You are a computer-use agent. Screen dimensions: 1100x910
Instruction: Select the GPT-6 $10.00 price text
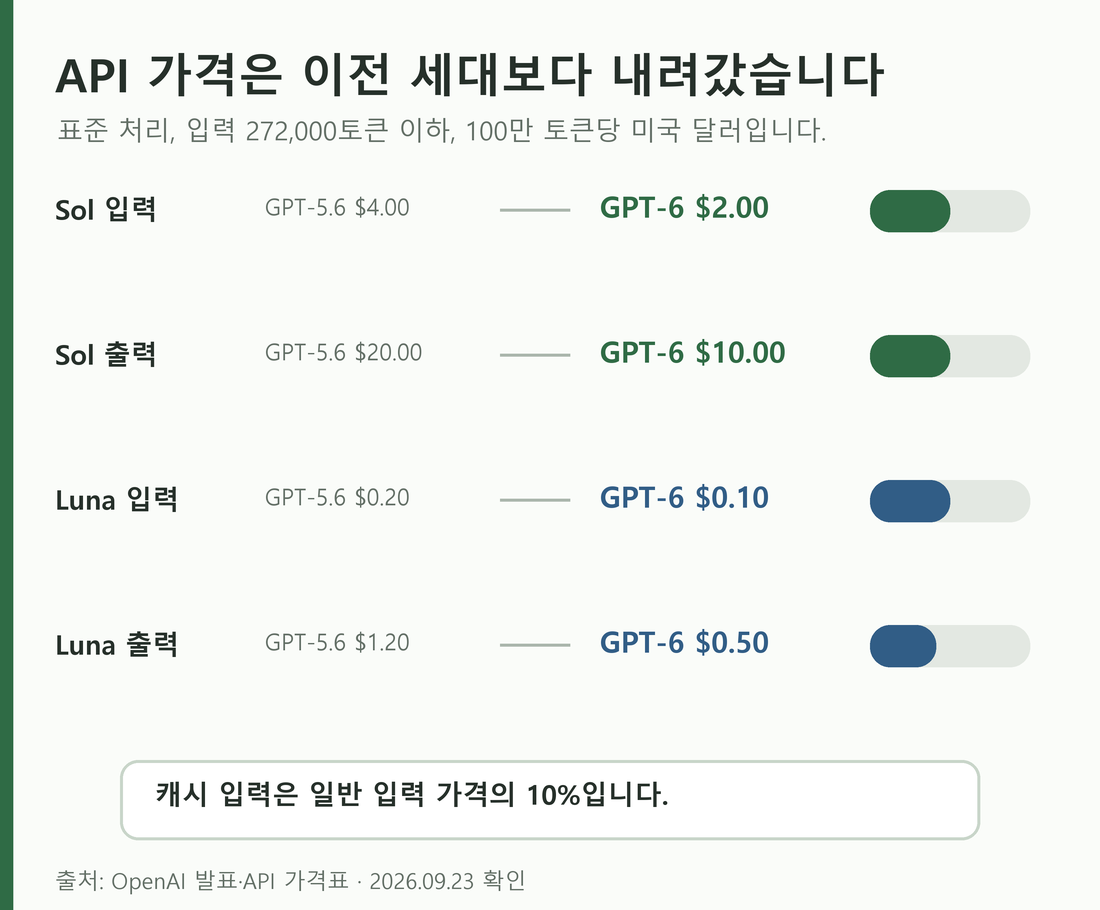pyautogui.click(x=692, y=353)
